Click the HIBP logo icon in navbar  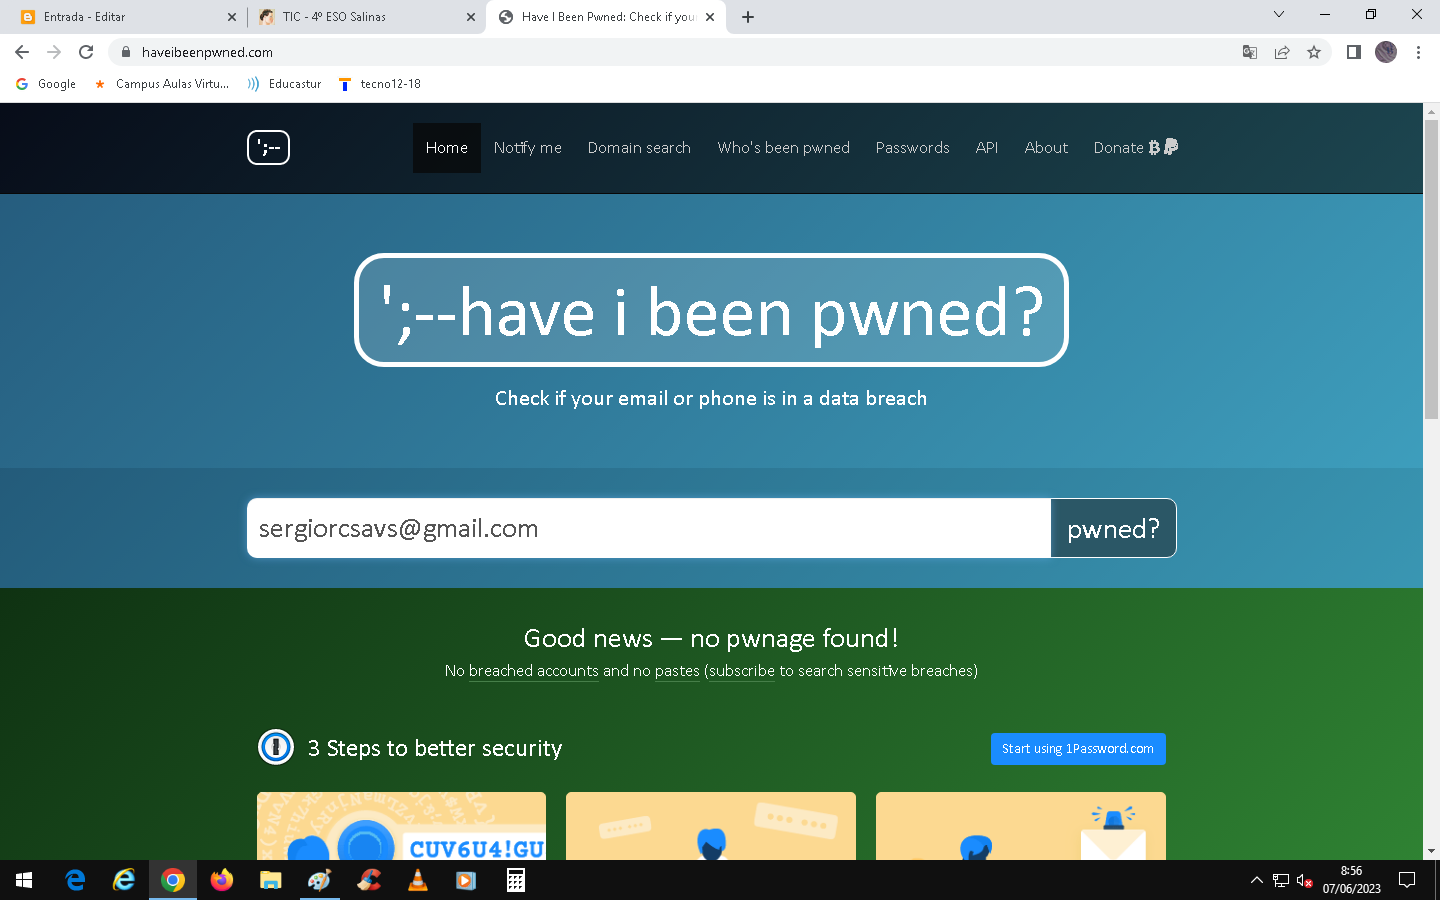[268, 148]
